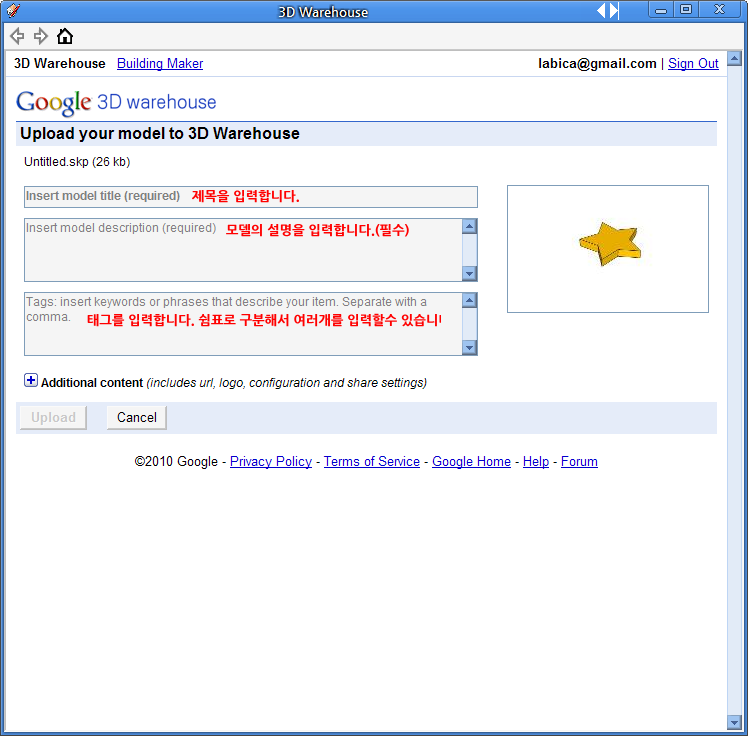Image resolution: width=748 pixels, height=736 pixels.
Task: Click the labica@gmail.com account text
Action: pos(597,63)
